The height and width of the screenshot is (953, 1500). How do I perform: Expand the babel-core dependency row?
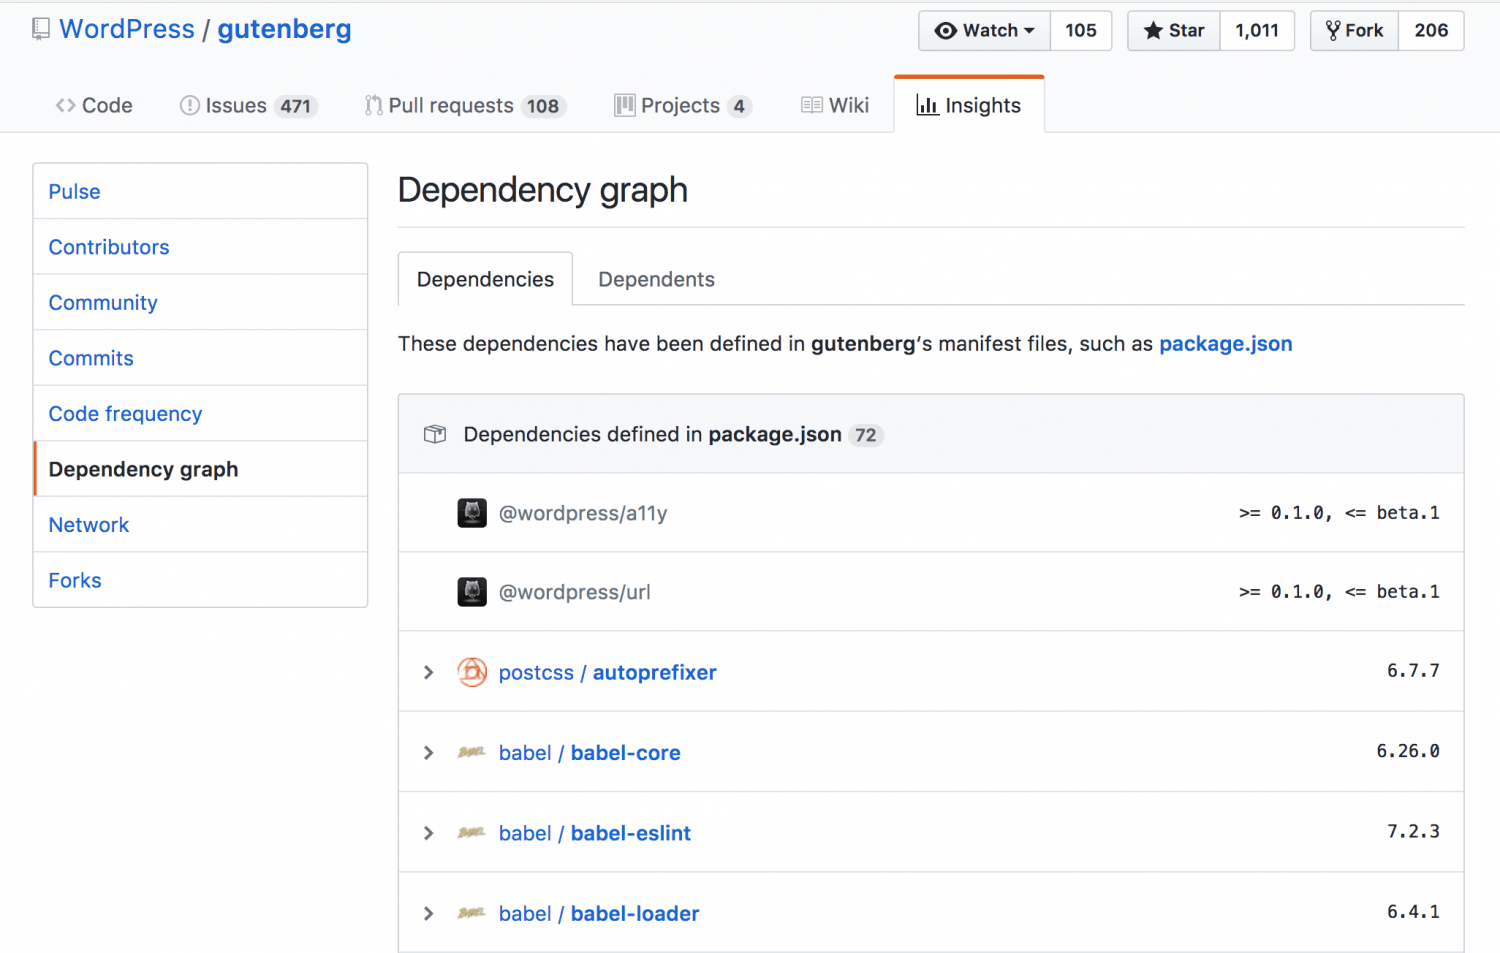(428, 752)
